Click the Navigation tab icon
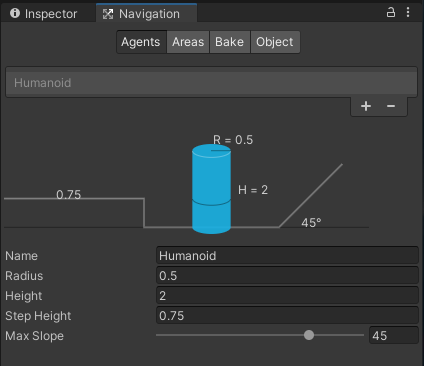The width and height of the screenshot is (424, 366). click(x=108, y=14)
